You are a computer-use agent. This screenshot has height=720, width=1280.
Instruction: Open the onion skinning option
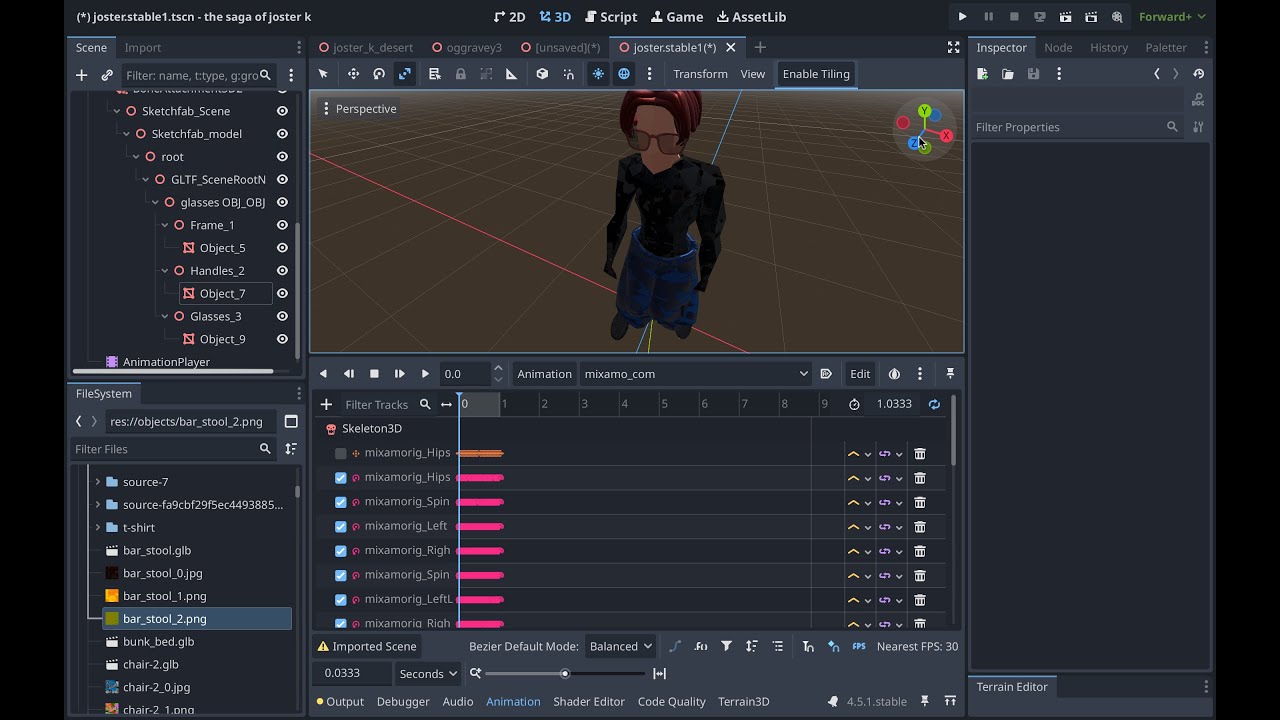click(894, 374)
